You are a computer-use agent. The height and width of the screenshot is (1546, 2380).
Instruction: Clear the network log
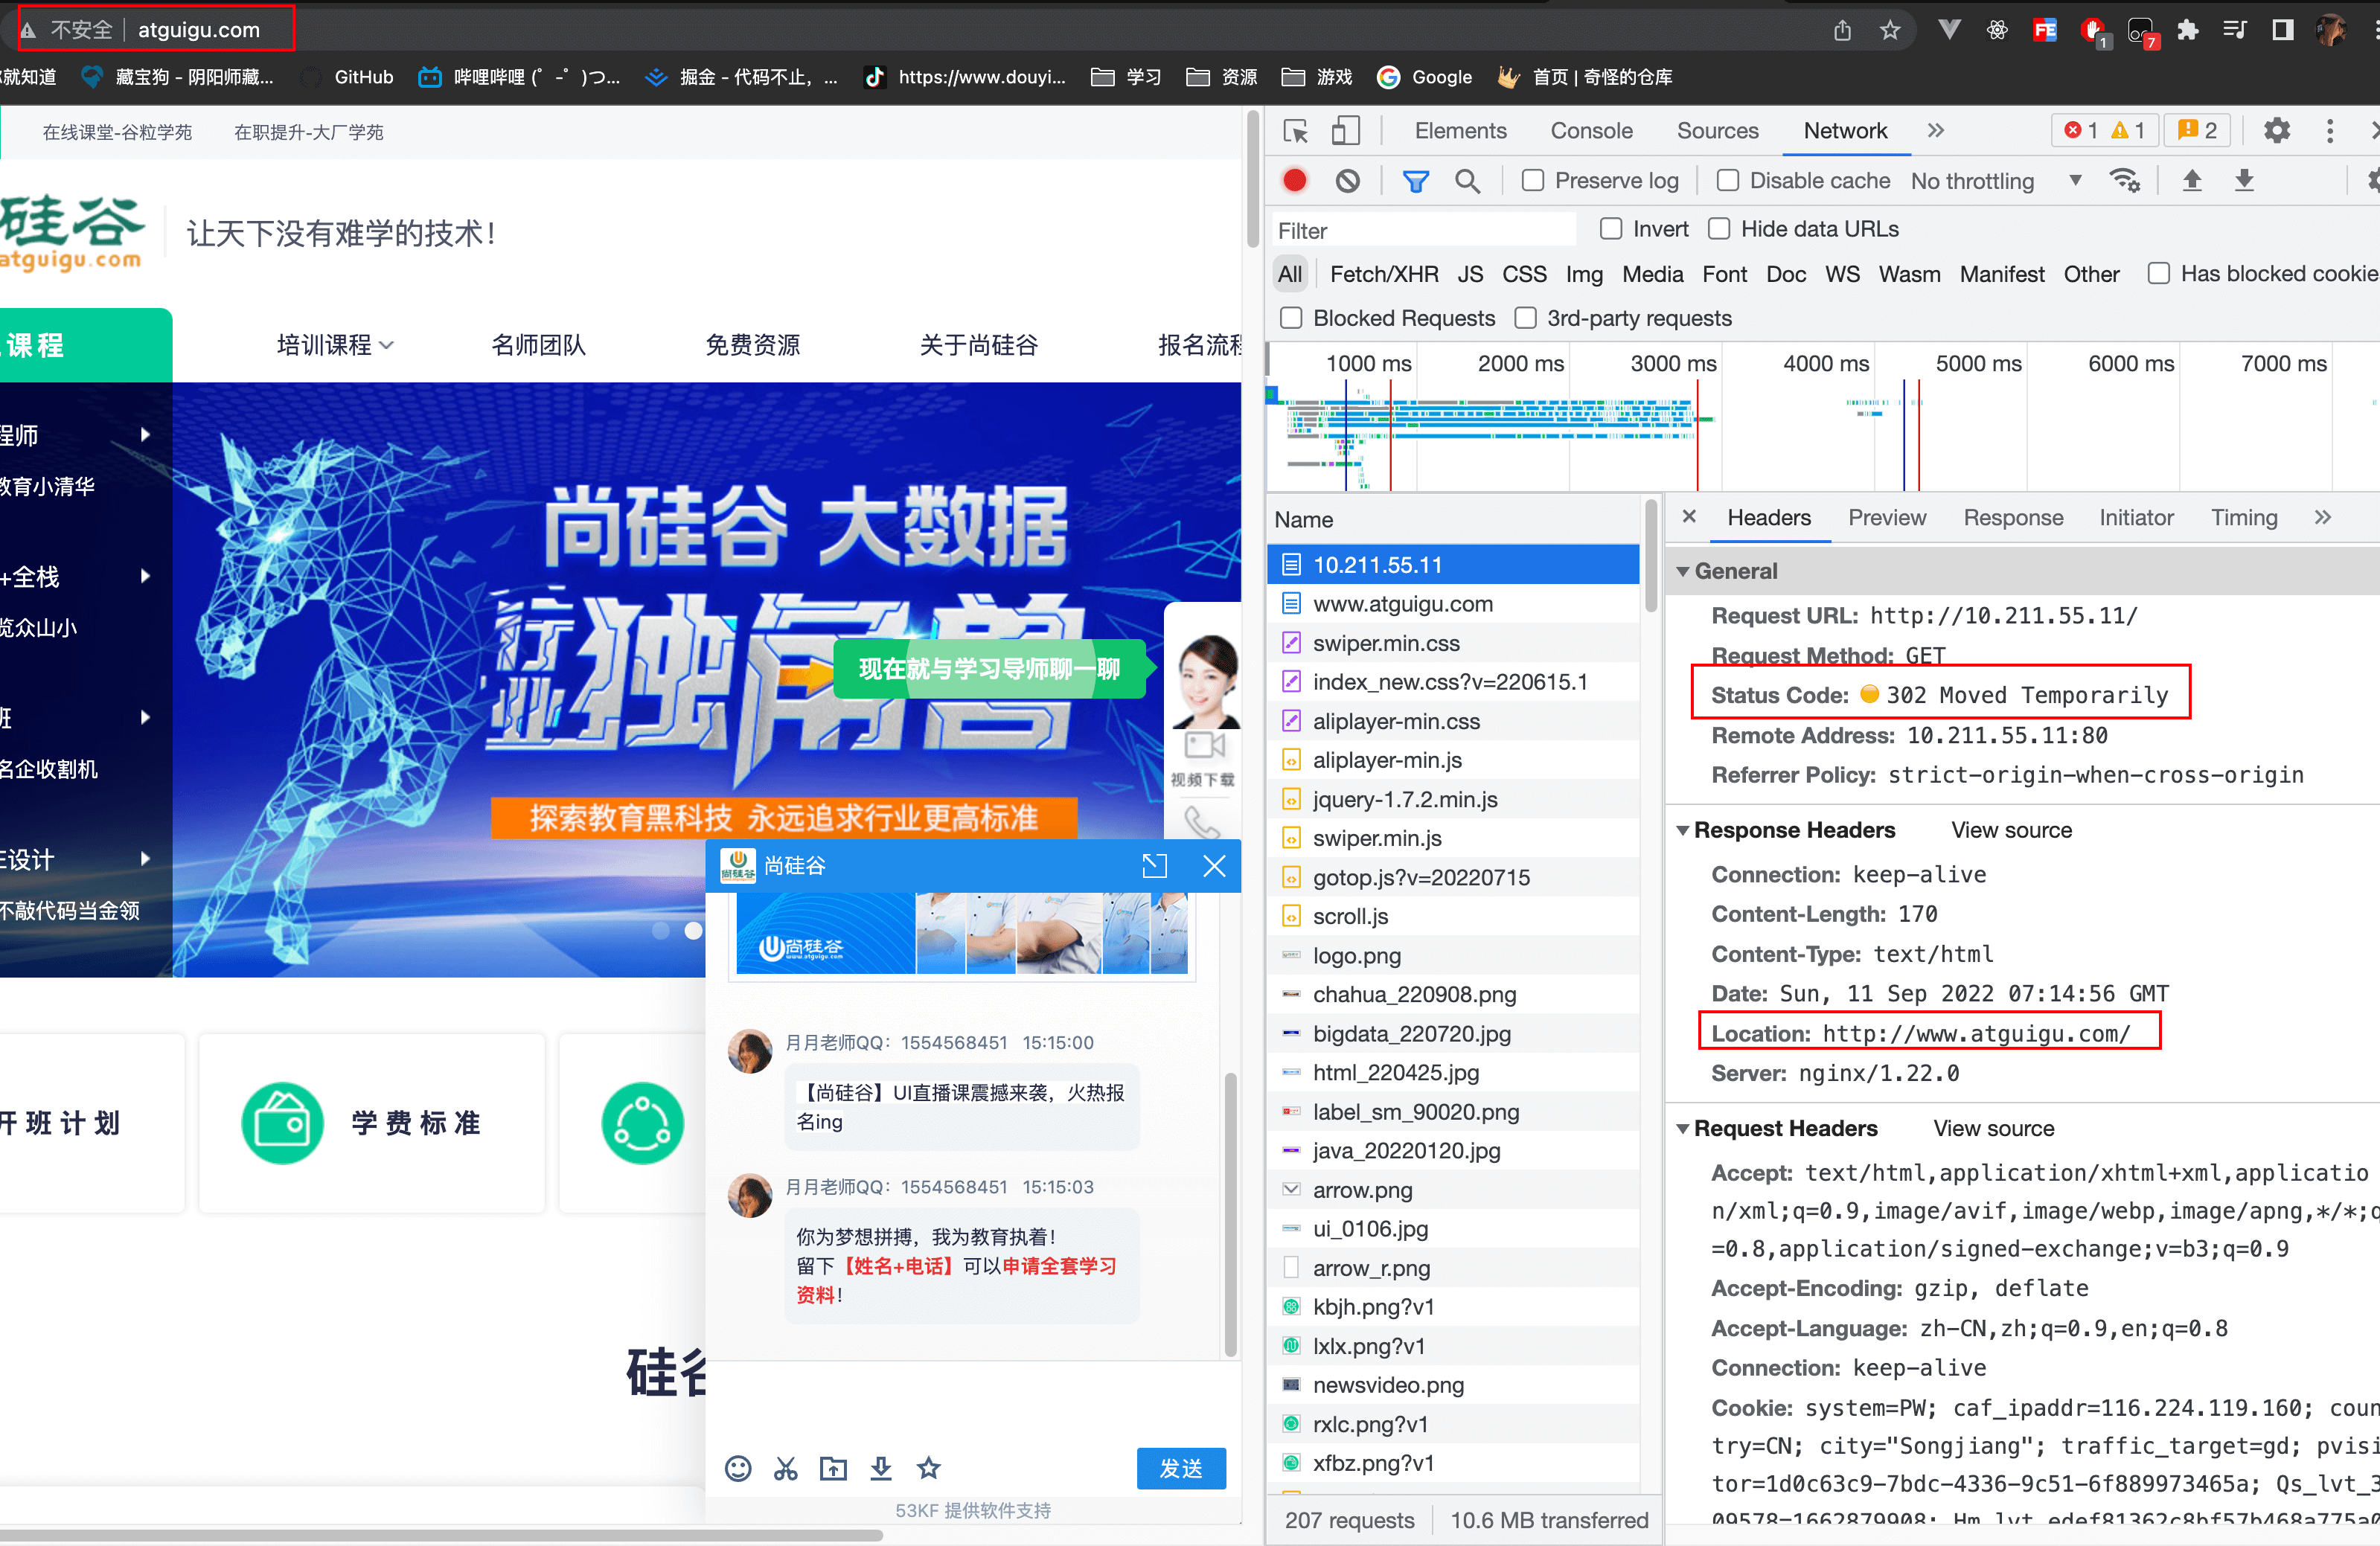[x=1347, y=180]
